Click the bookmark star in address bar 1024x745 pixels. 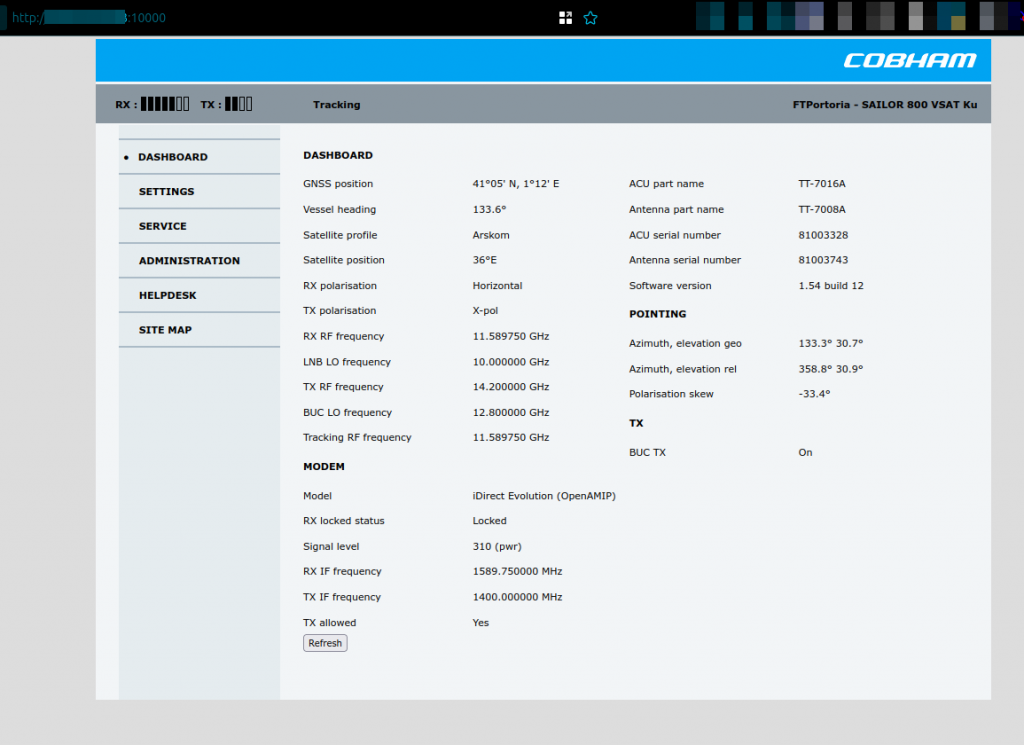[590, 18]
